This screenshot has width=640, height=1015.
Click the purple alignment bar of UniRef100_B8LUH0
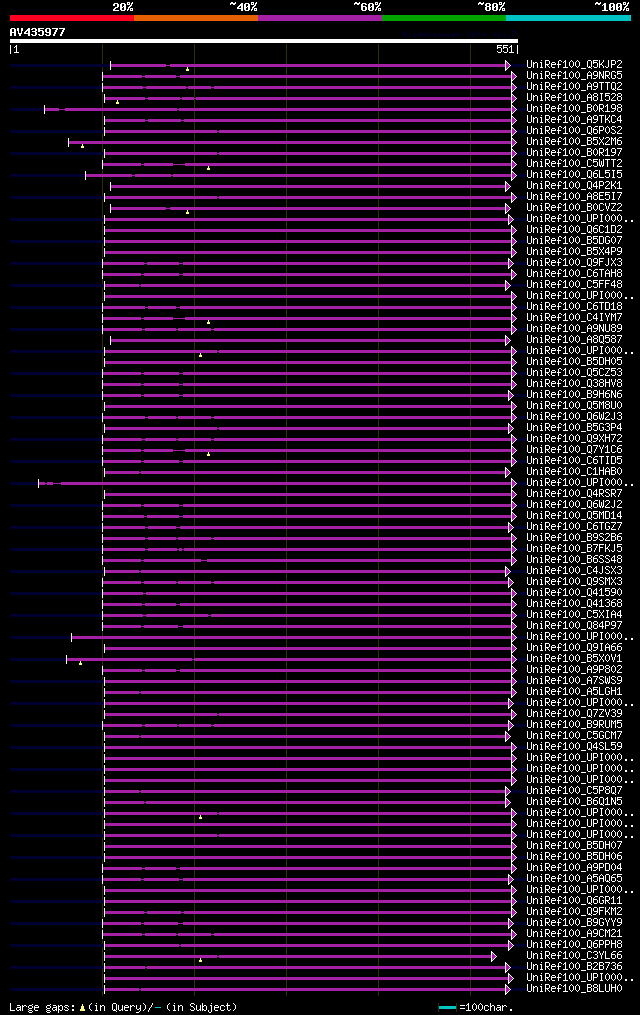pos(307,990)
